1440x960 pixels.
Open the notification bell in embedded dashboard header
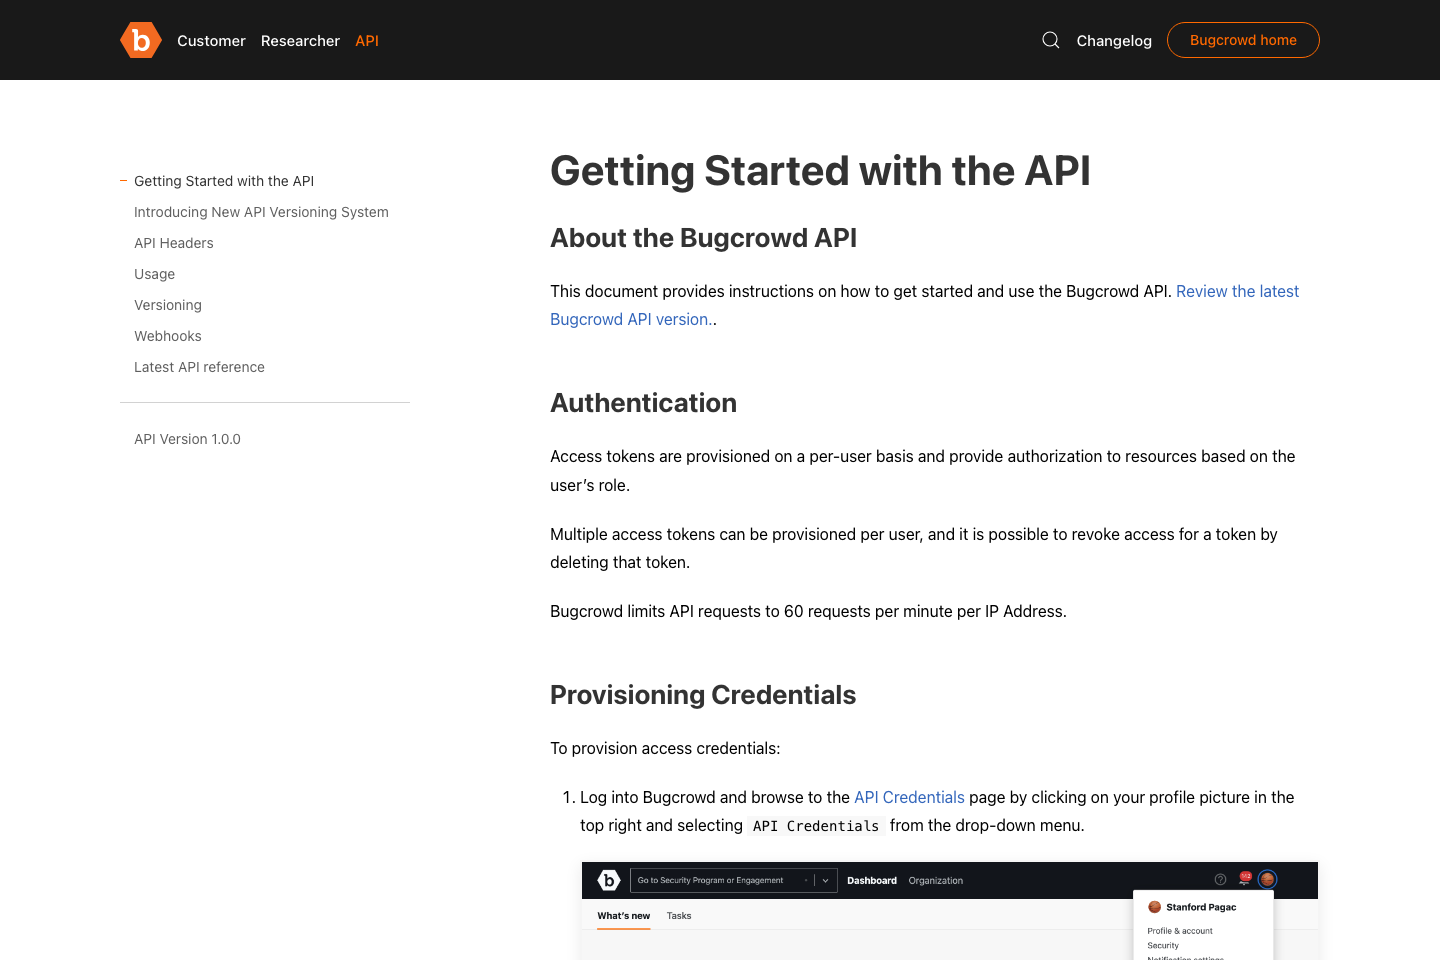click(1244, 877)
